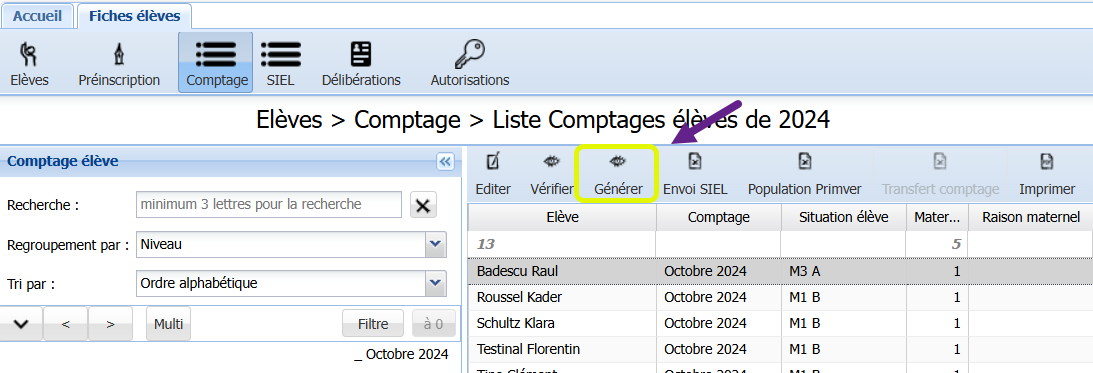Click the Vérifier eye icon
Image resolution: width=1093 pixels, height=373 pixels.
click(551, 162)
